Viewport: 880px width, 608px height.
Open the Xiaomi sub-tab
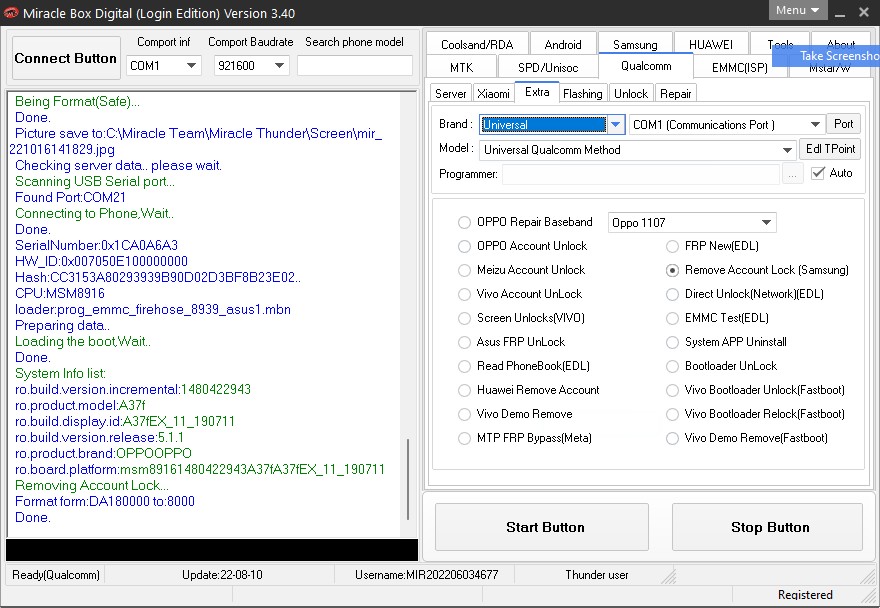493,93
